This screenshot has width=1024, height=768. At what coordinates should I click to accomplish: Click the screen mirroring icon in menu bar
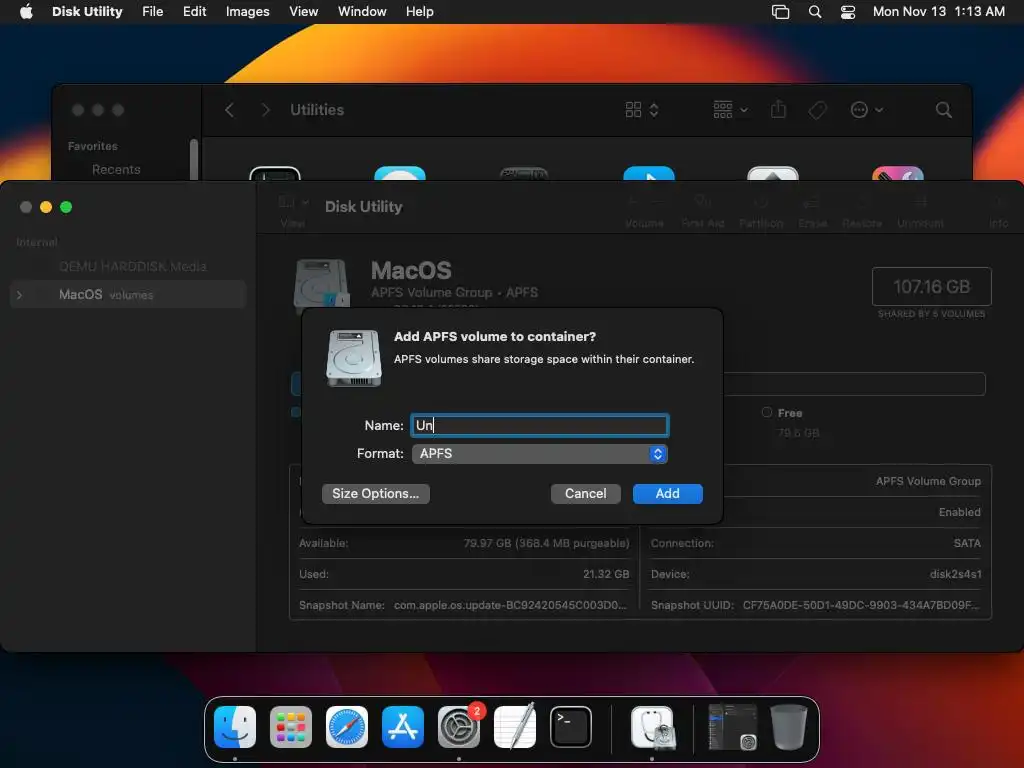click(780, 12)
